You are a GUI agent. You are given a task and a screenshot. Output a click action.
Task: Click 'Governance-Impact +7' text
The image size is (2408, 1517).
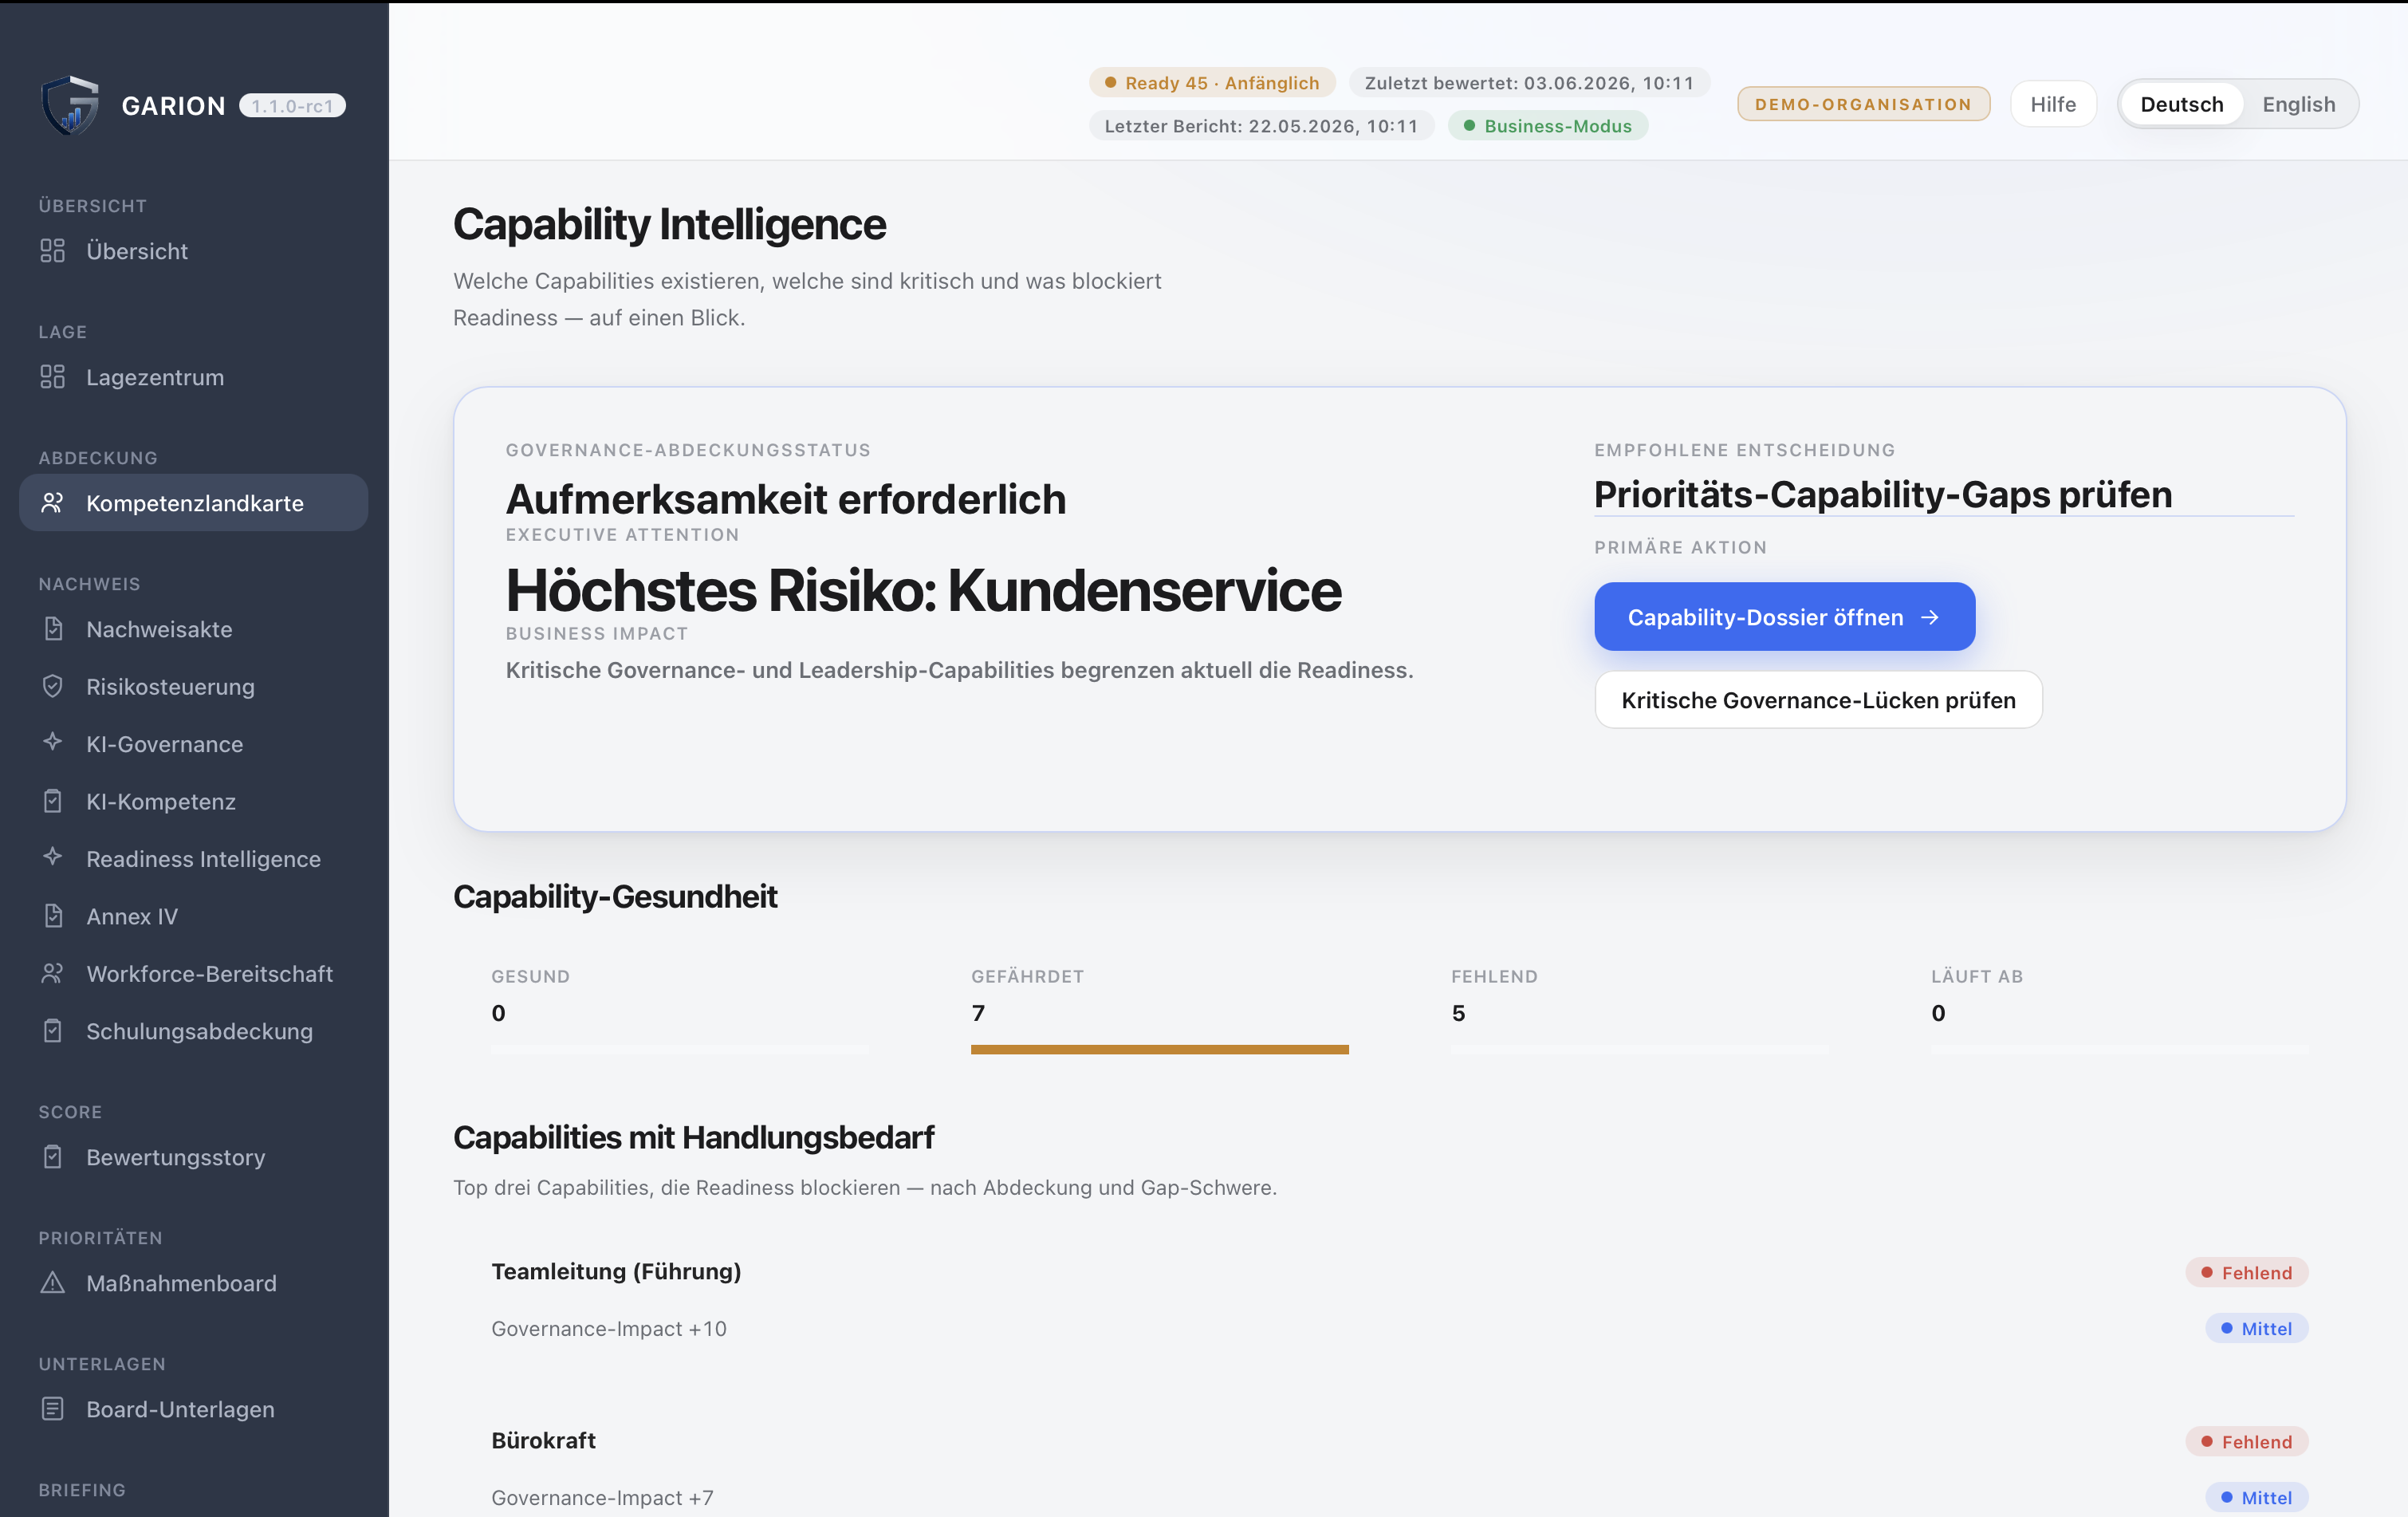602,1498
